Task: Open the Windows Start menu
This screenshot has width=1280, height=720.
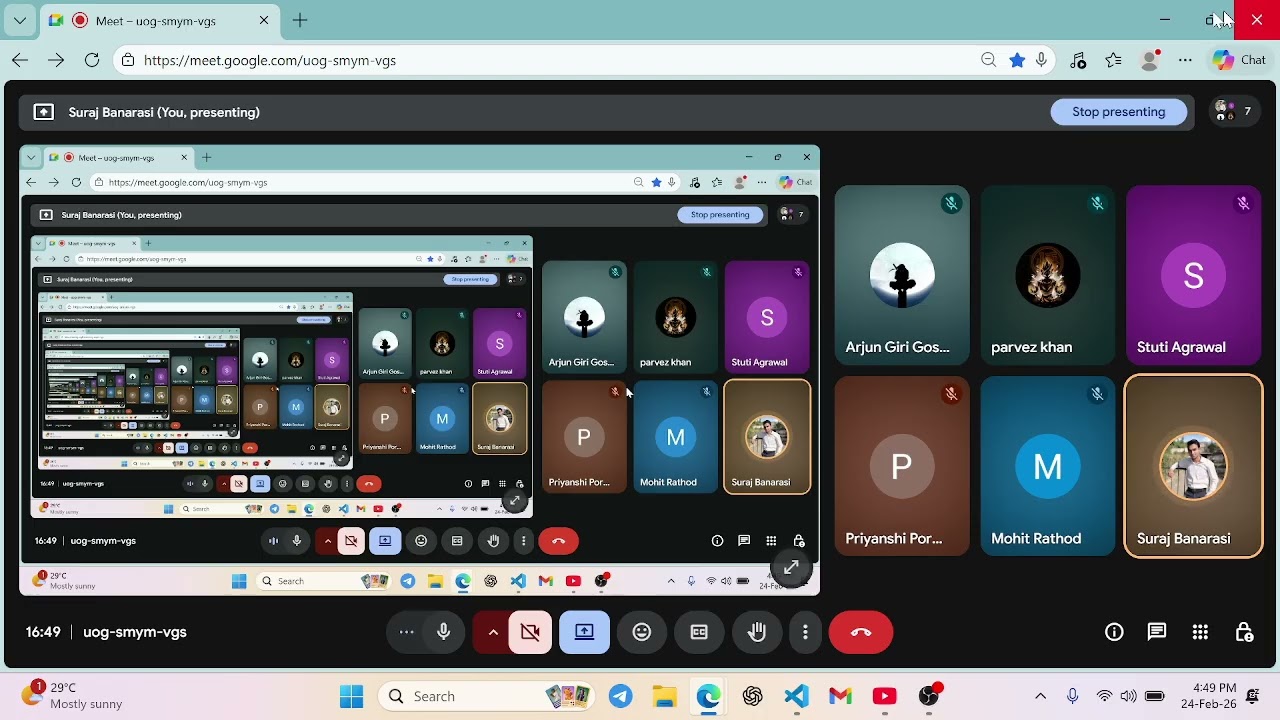Action: pos(351,696)
